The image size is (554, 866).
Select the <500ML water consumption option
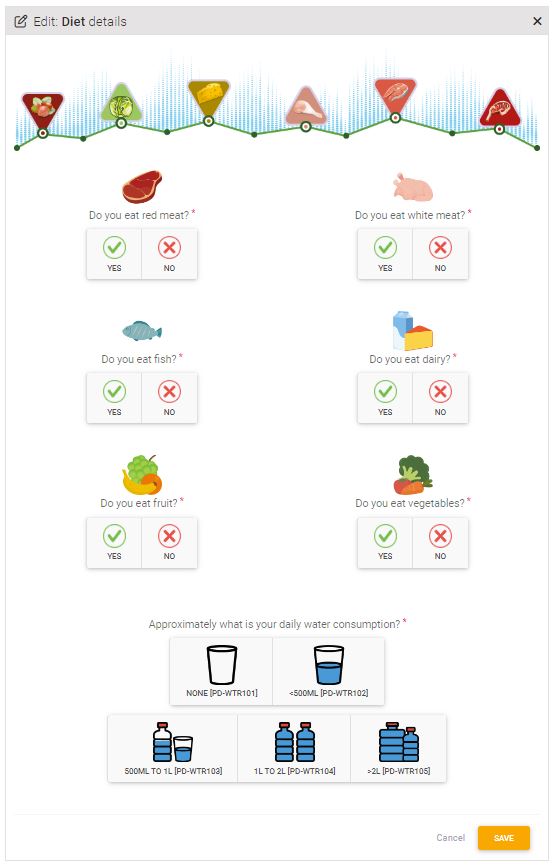point(329,671)
